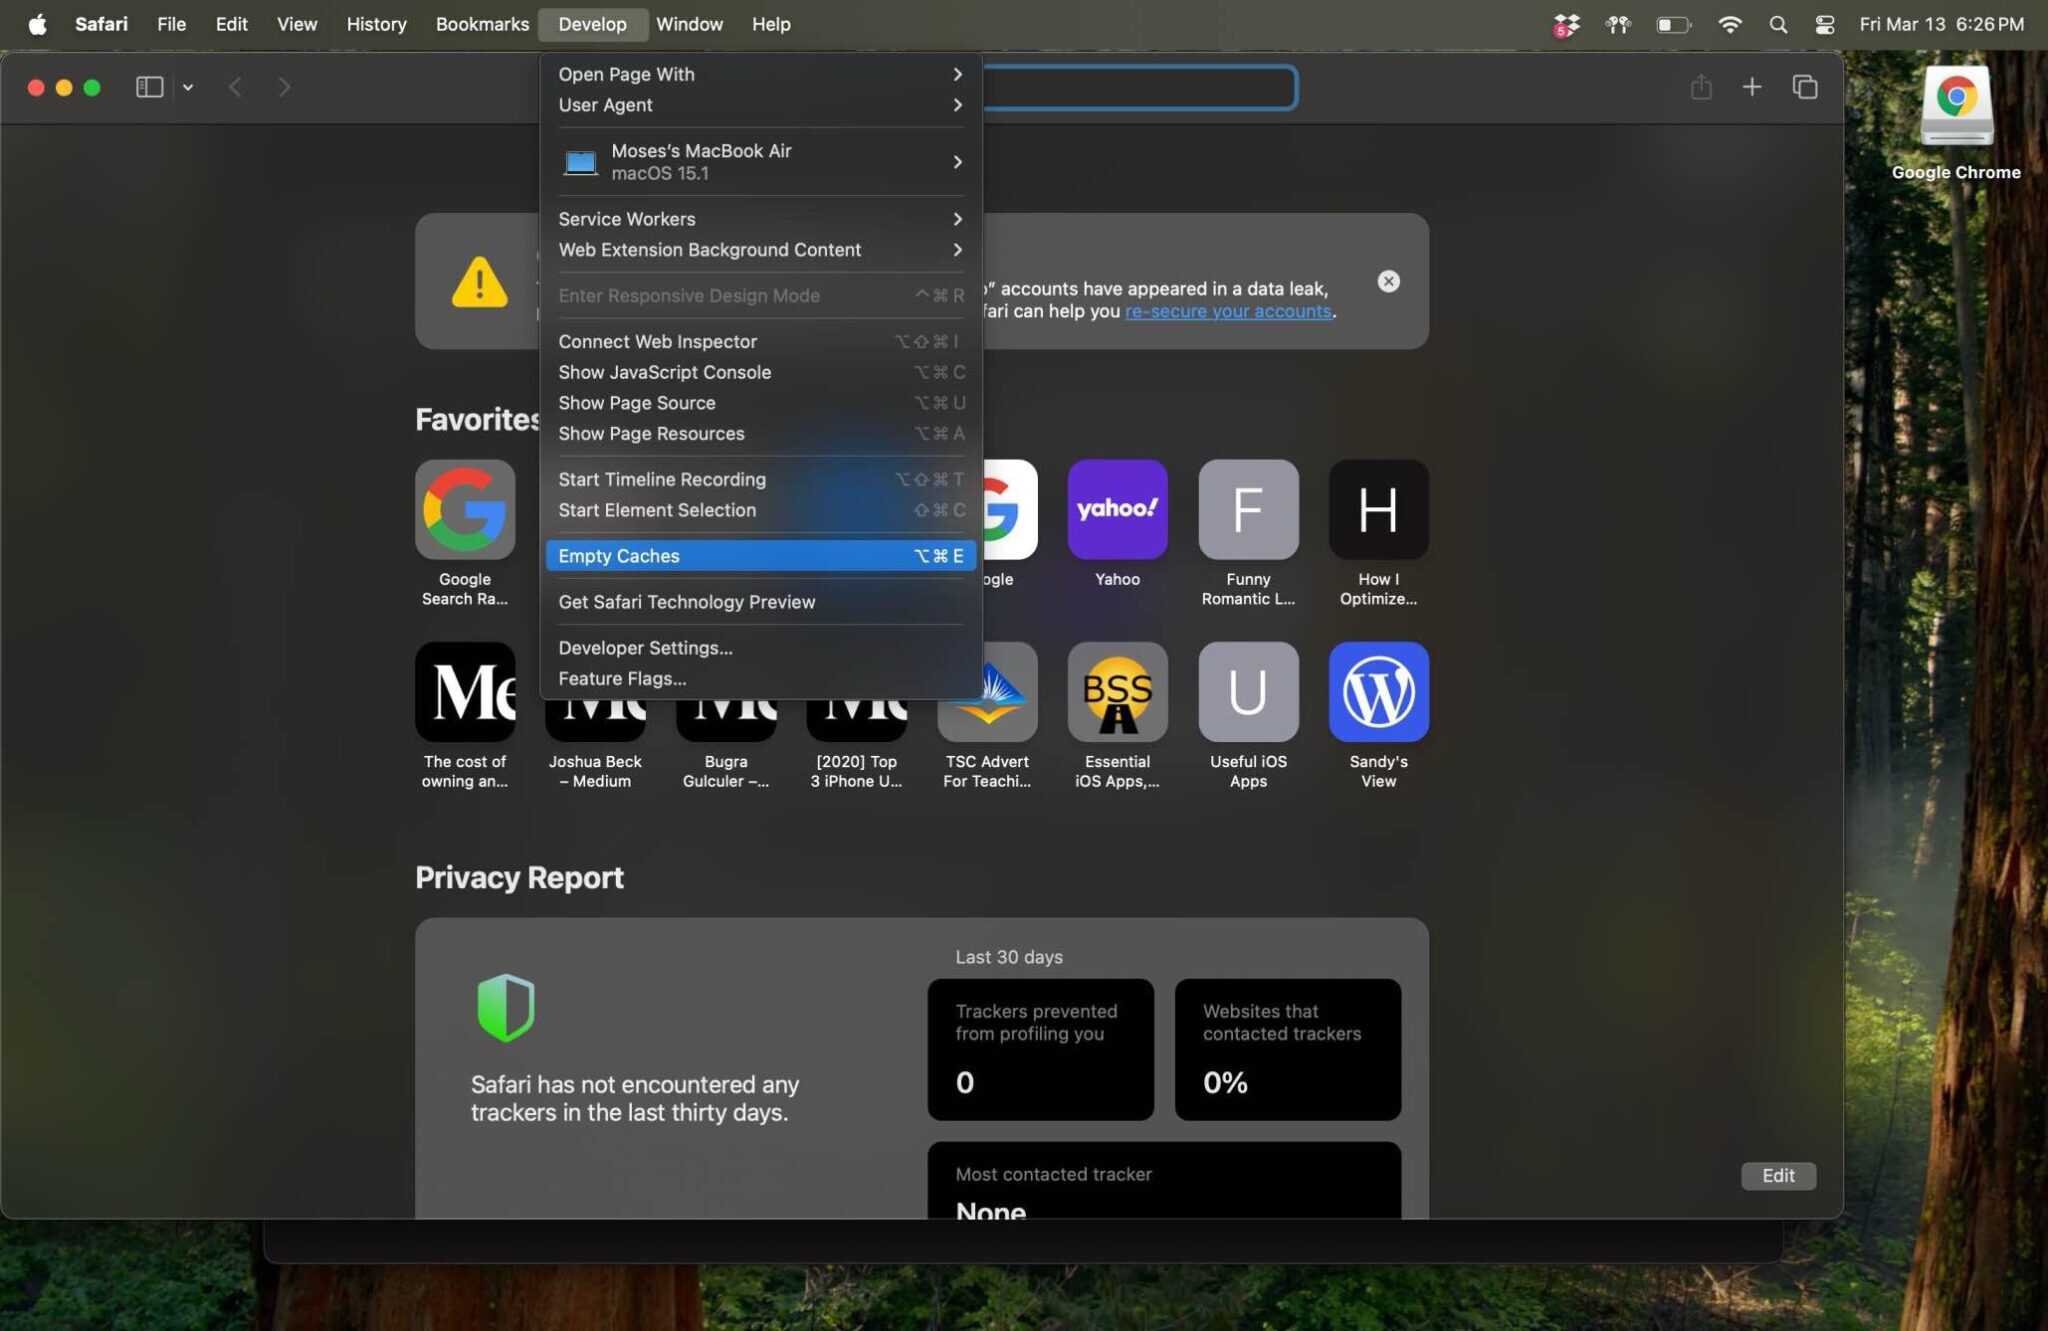Open the Apple menu
This screenshot has height=1331, width=2048.
tap(37, 24)
